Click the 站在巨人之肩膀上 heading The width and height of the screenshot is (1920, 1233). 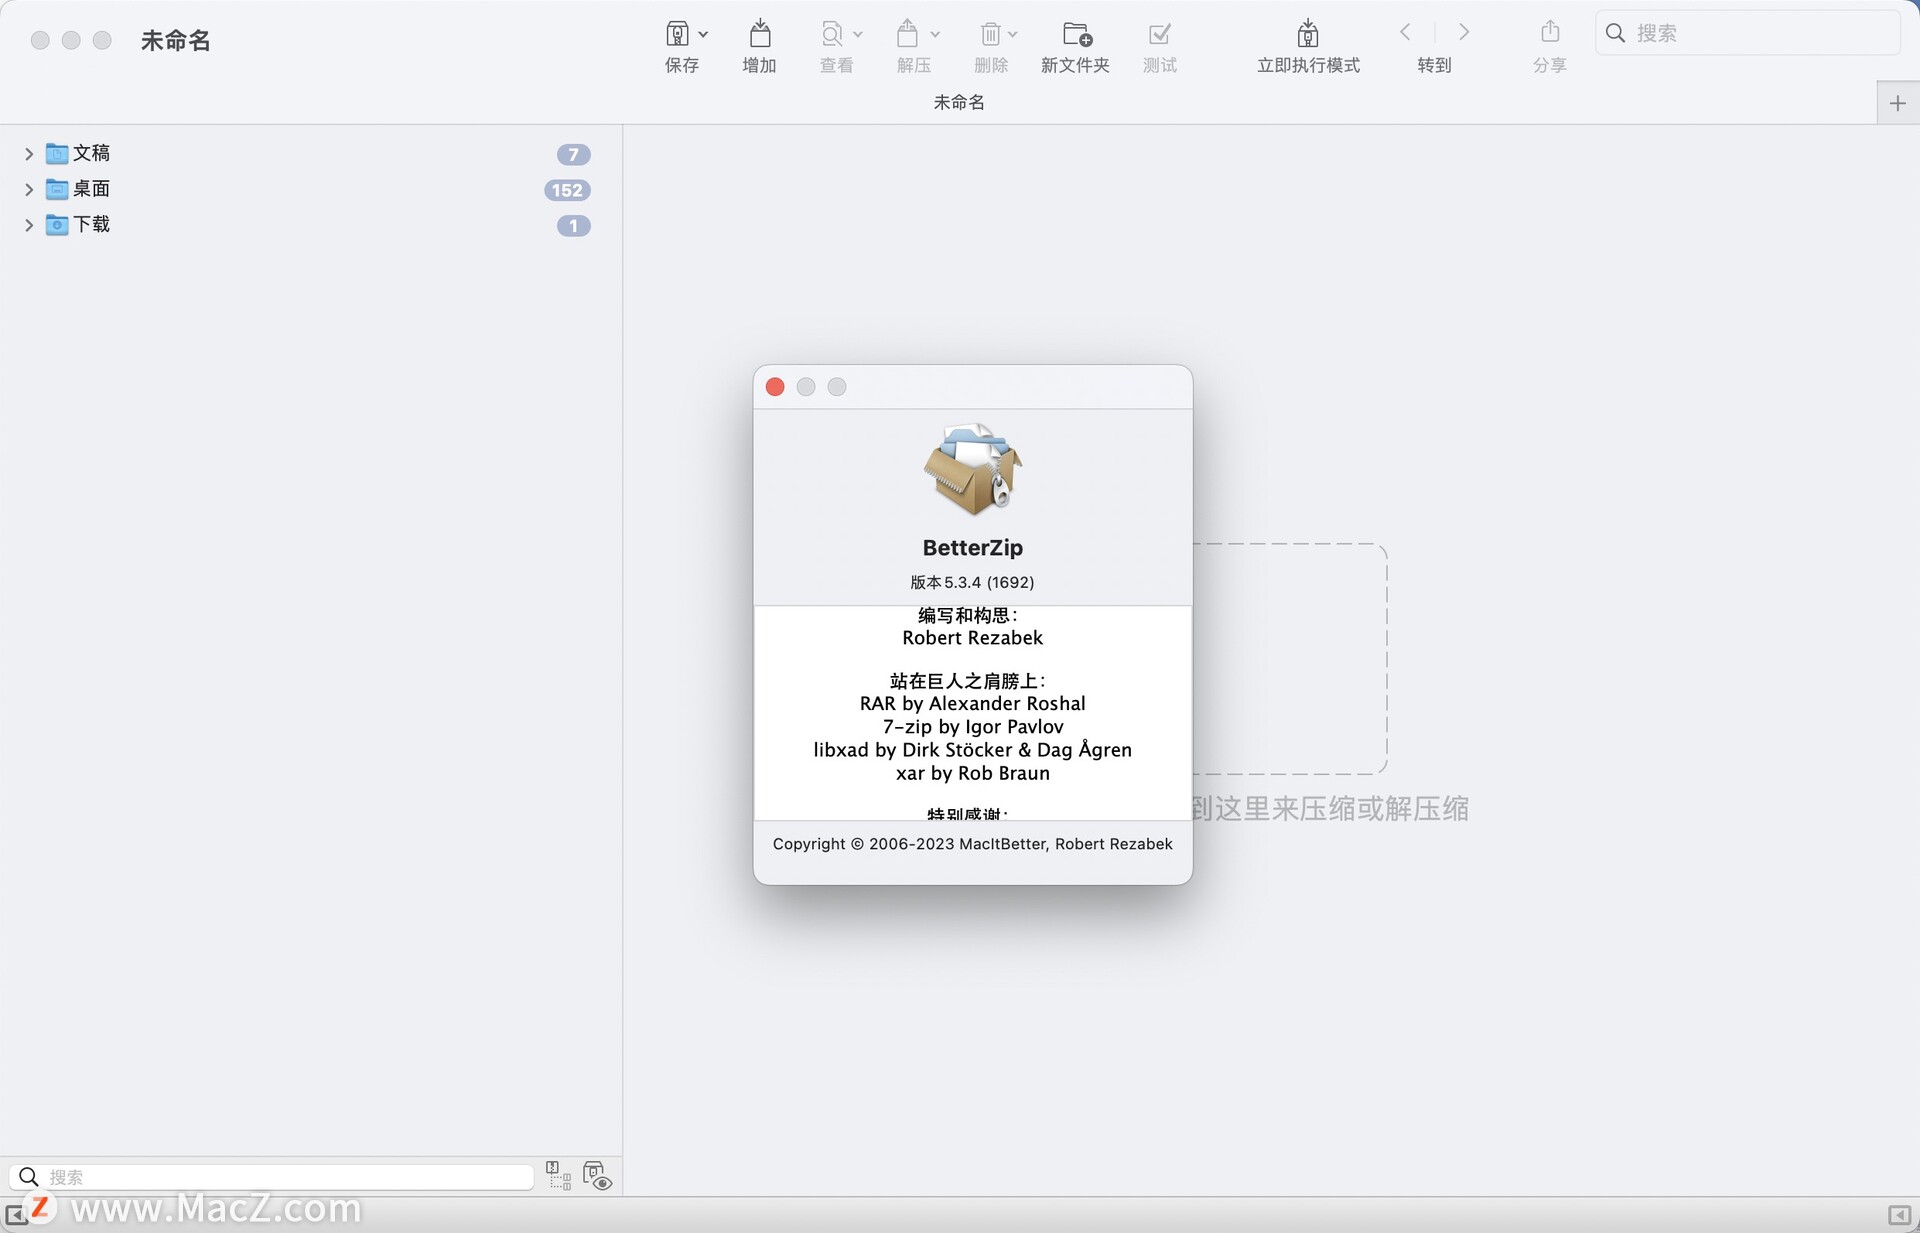point(967,681)
